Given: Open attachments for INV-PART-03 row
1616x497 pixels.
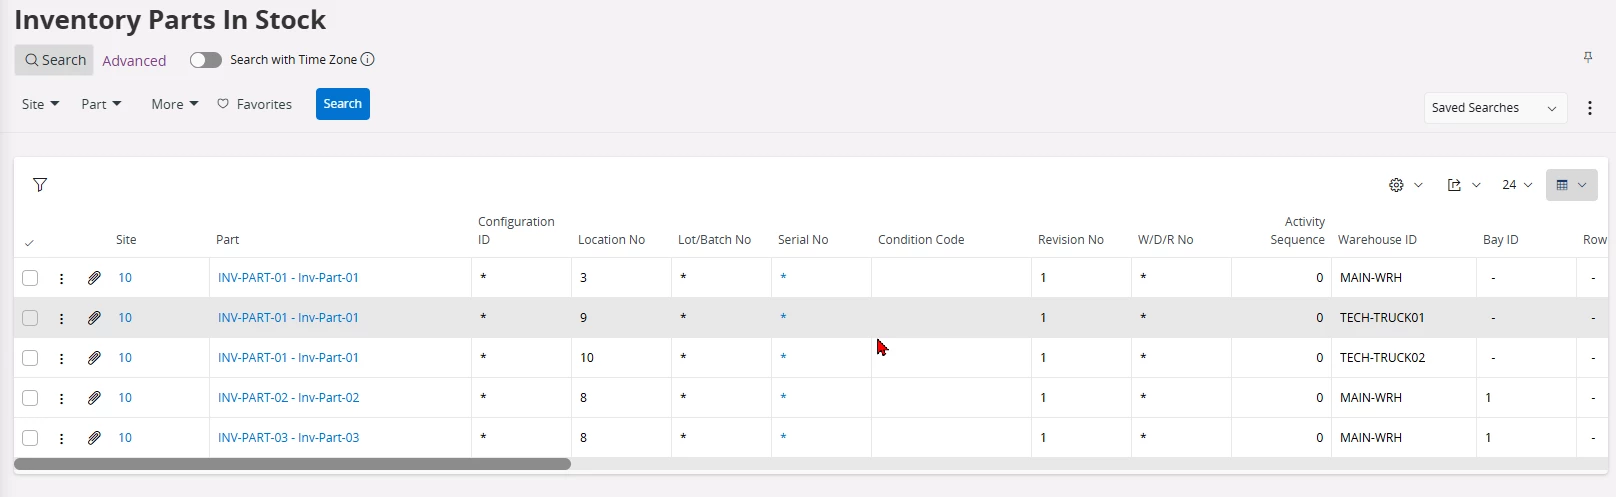Looking at the screenshot, I should coord(94,438).
